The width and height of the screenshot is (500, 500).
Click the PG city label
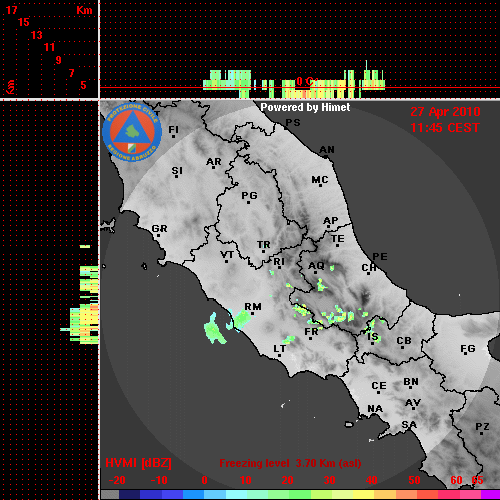pos(249,195)
